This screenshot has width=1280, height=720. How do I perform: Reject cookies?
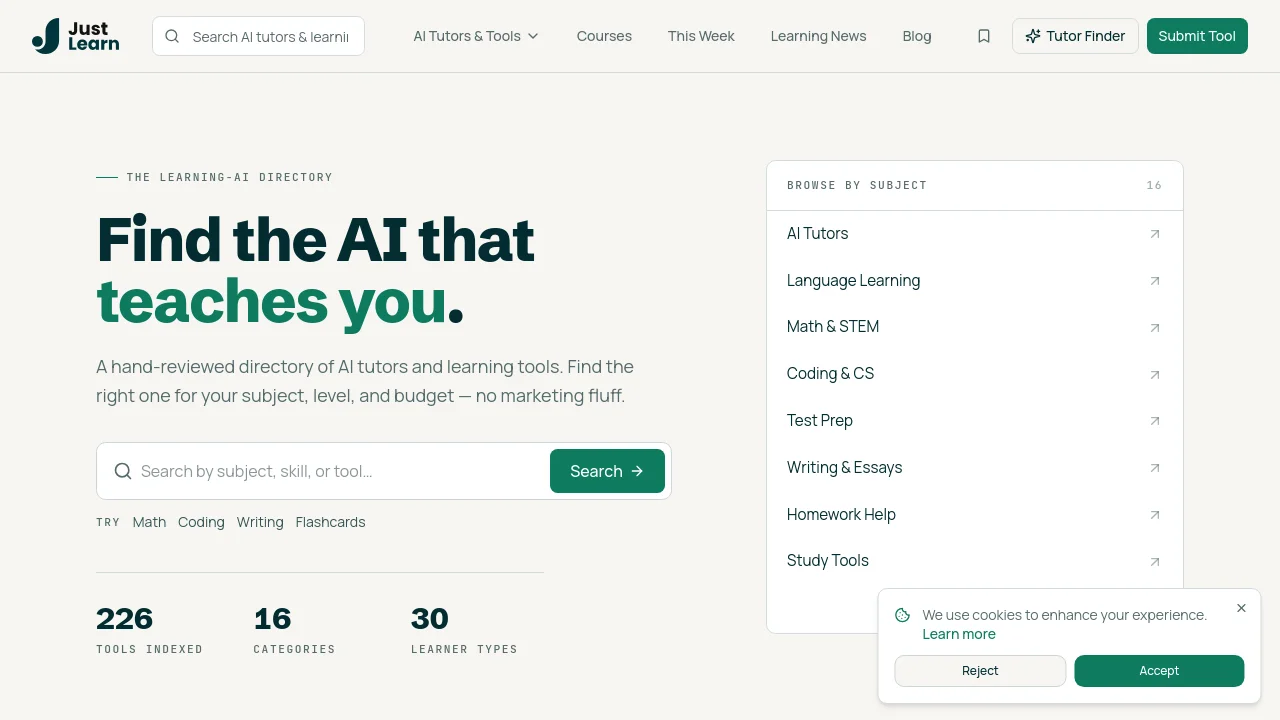[x=980, y=671]
